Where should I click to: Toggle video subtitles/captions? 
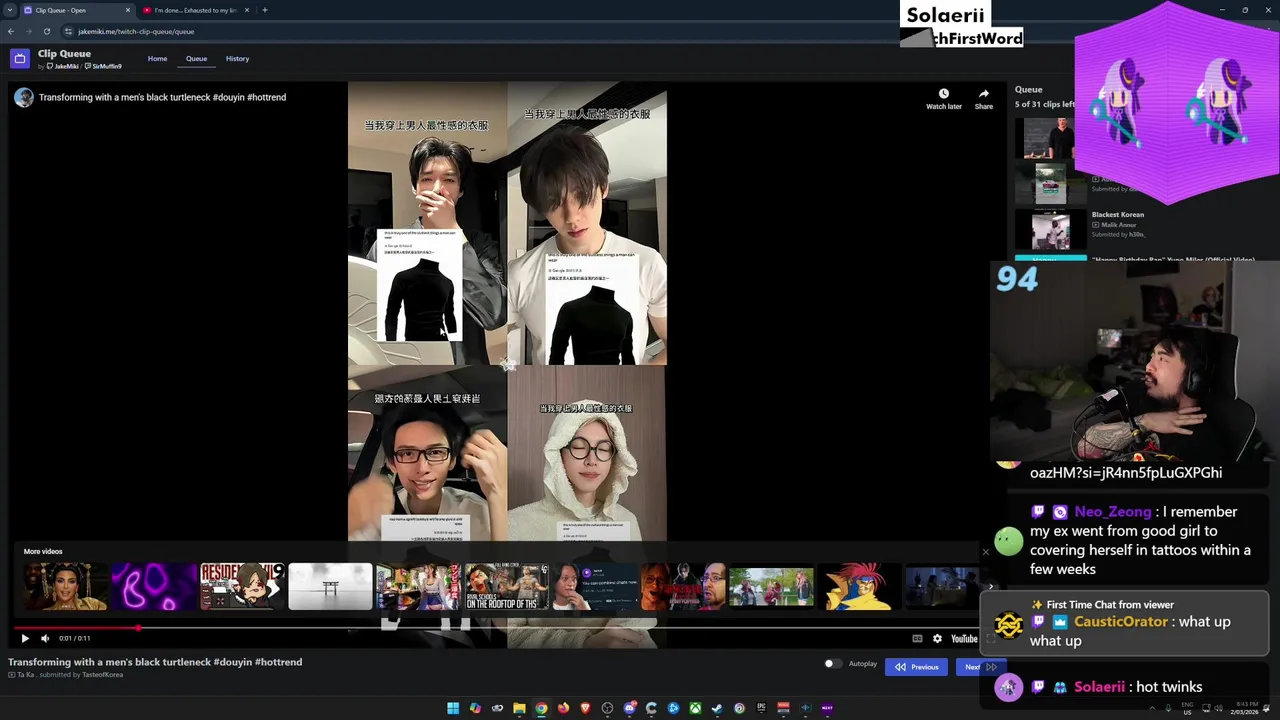(x=917, y=638)
